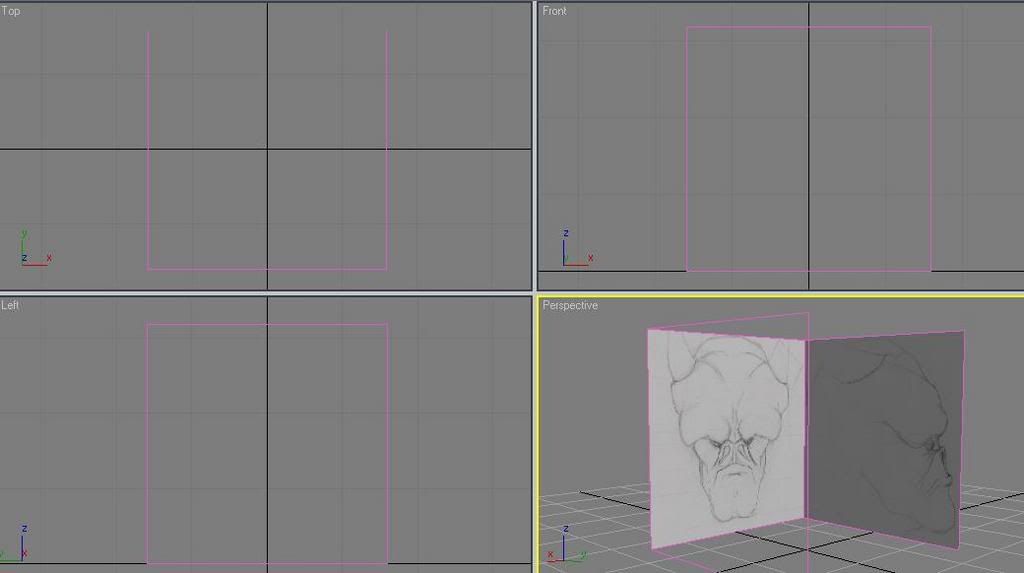This screenshot has width=1024, height=573.
Task: Click the pink rectangle's top edge in Left viewport
Action: pos(267,323)
